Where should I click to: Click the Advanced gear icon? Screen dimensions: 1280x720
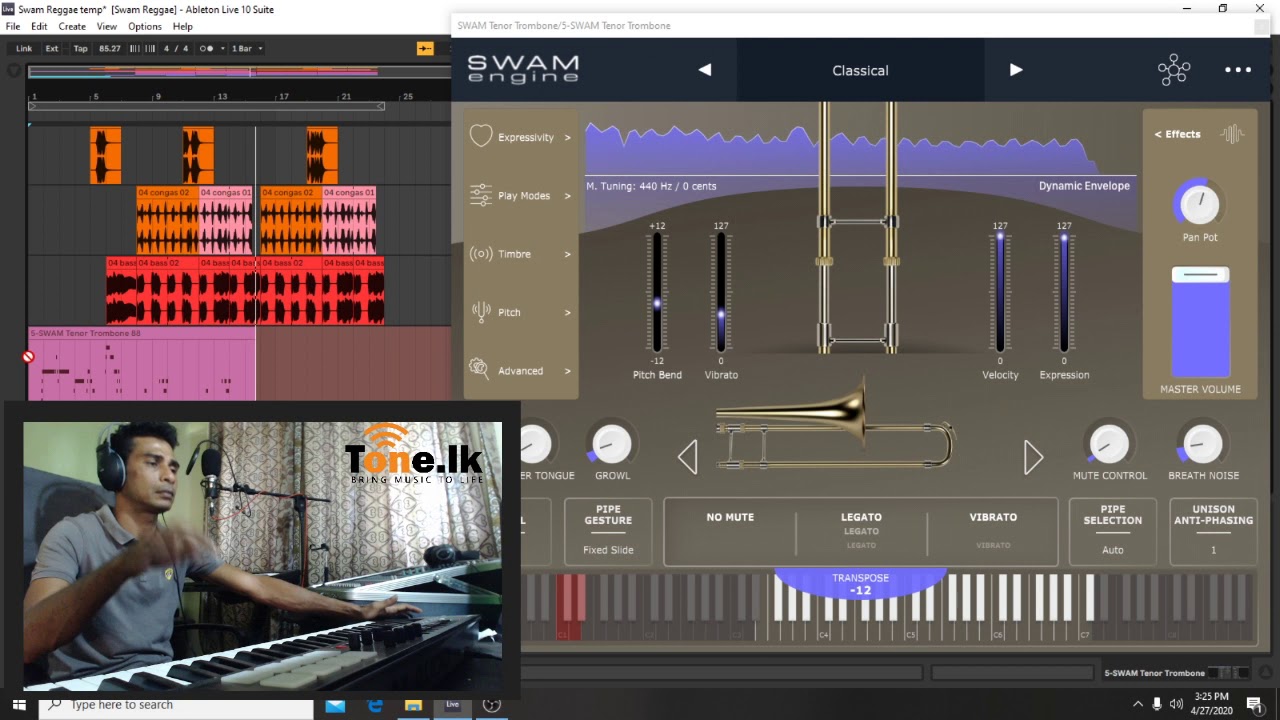coord(479,369)
